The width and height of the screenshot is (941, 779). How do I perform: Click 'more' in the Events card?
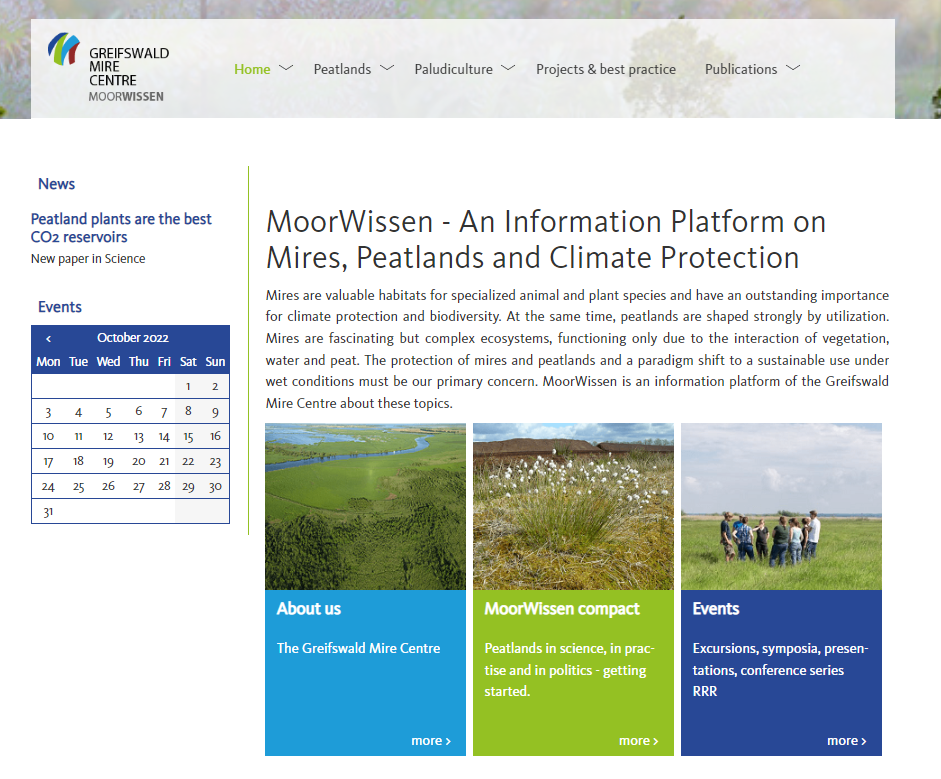pos(846,741)
